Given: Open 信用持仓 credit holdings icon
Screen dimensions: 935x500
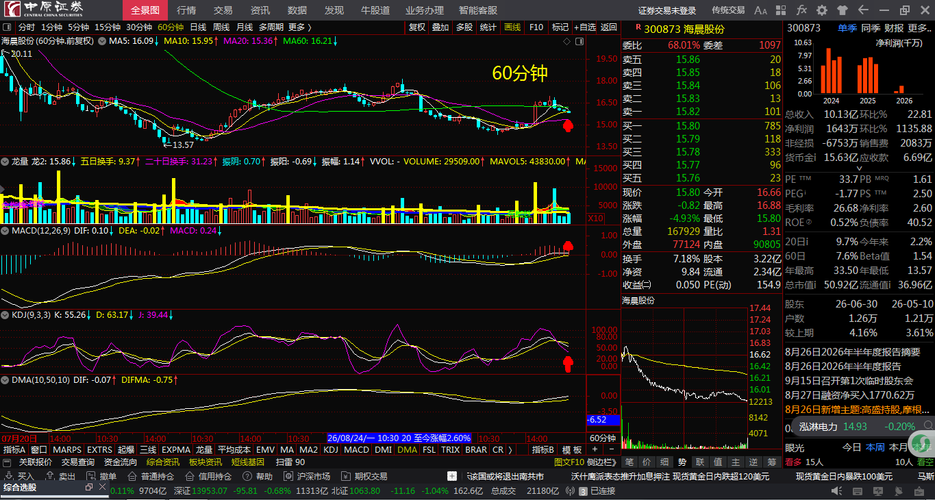Looking at the screenshot, I should (190, 476).
